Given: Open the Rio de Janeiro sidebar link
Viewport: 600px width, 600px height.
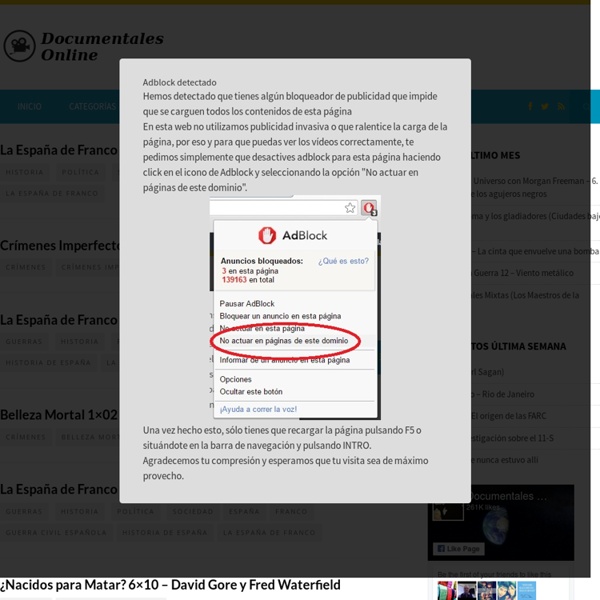Looking at the screenshot, I should click(503, 394).
